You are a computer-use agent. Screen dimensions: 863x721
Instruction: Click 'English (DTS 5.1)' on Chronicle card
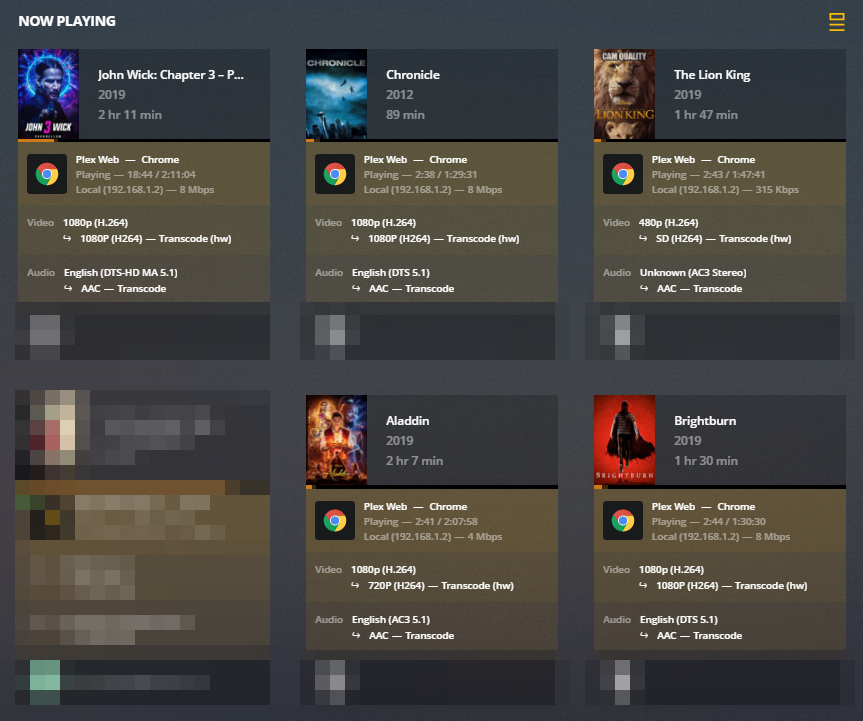click(391, 272)
